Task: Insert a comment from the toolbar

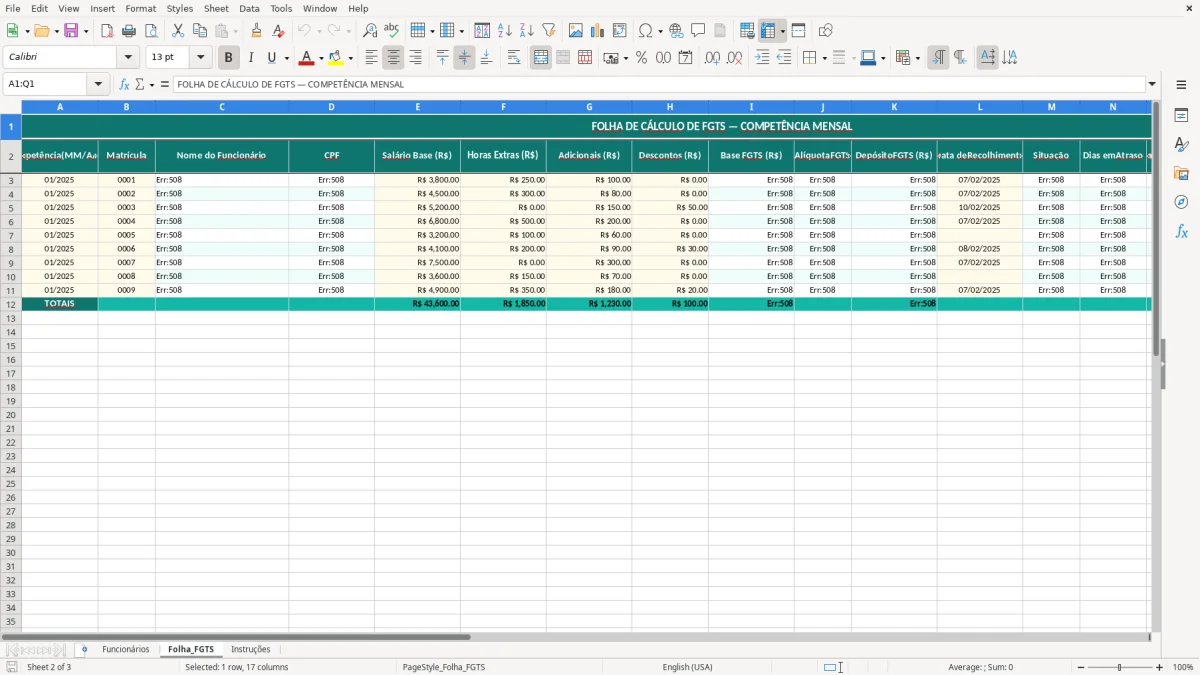Action: point(699,29)
